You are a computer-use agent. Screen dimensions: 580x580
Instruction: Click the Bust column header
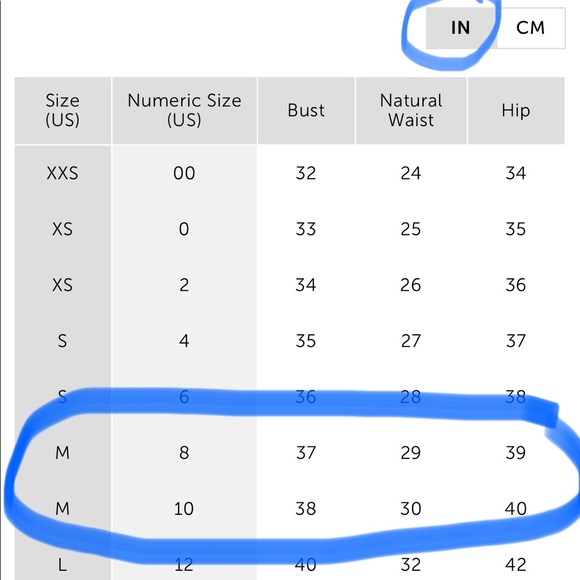coord(306,110)
